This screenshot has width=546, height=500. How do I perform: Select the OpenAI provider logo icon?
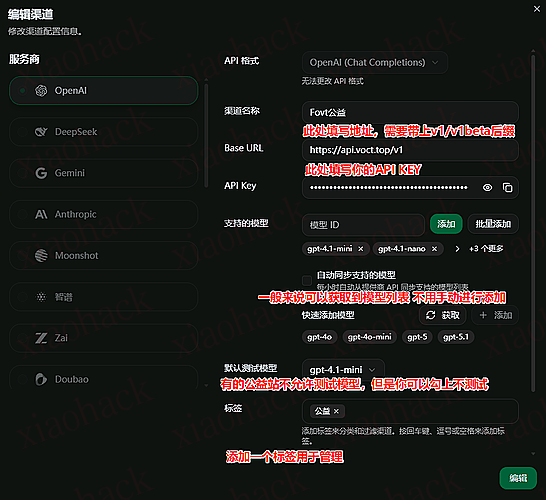tap(41, 91)
